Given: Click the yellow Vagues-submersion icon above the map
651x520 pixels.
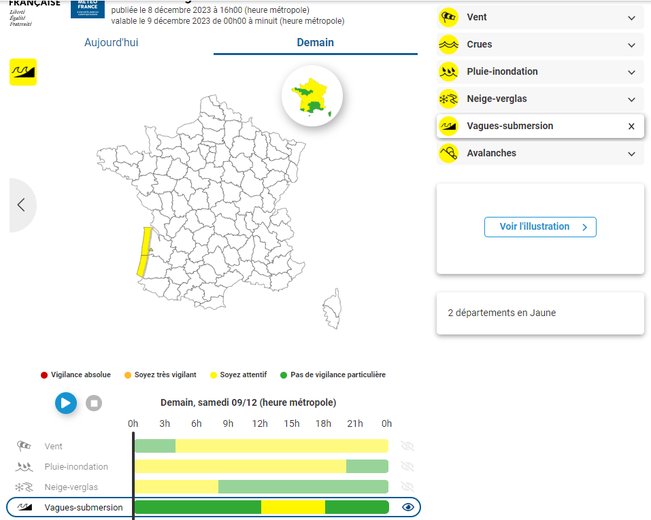Looking at the screenshot, I should coord(23,72).
